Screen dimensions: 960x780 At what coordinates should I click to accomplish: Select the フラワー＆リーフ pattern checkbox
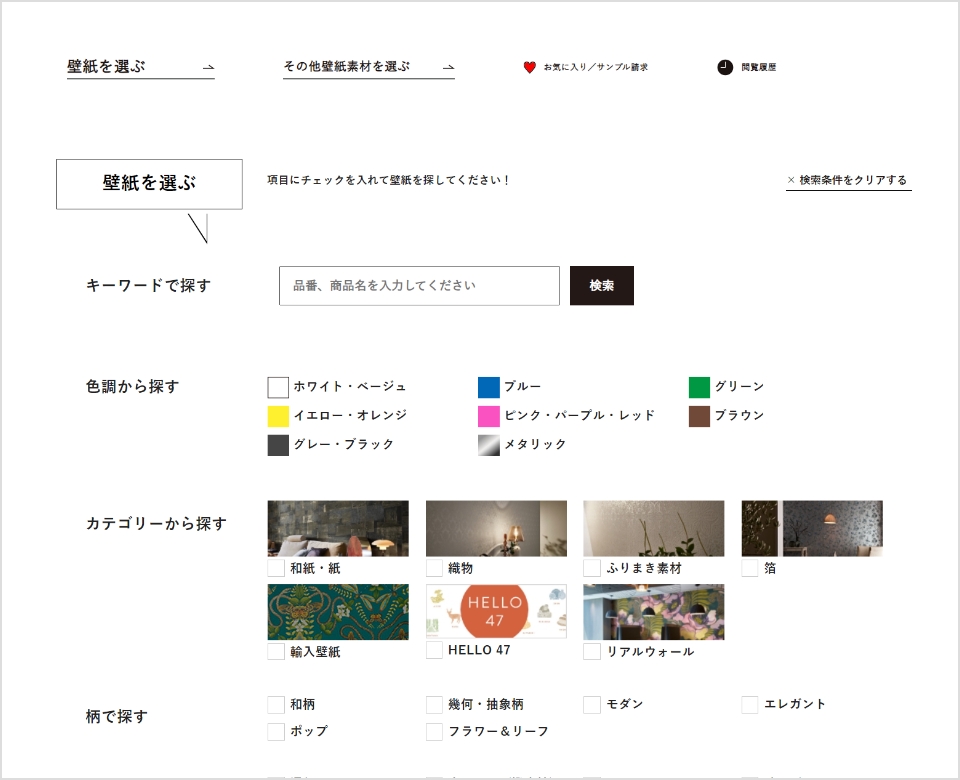coord(433,731)
